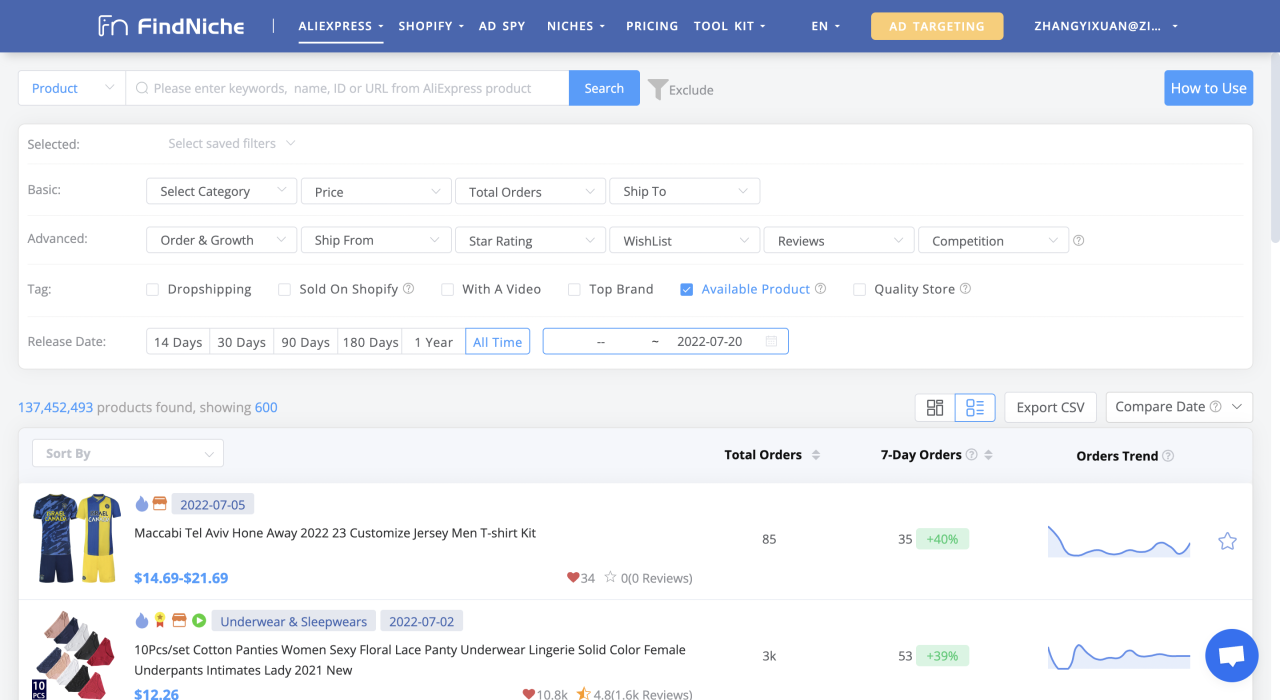Screen dimensions: 1280x700
Task: Open the live chat bubble icon
Action: [1231, 655]
